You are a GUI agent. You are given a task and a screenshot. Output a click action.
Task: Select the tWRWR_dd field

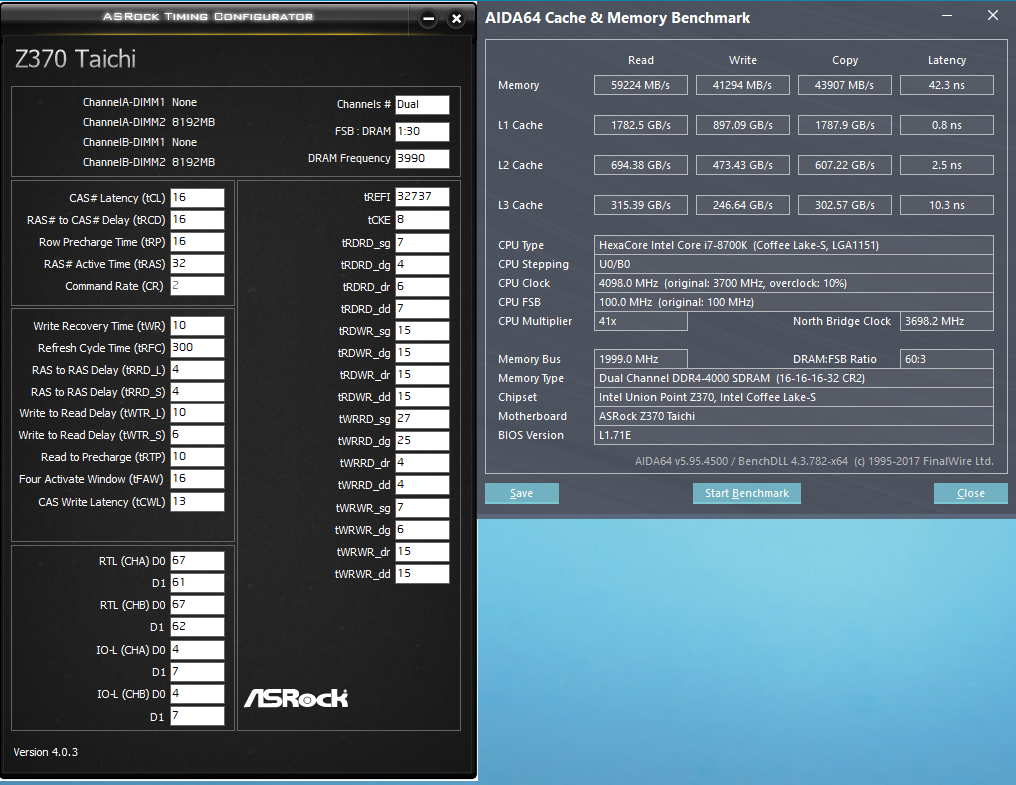click(x=422, y=574)
